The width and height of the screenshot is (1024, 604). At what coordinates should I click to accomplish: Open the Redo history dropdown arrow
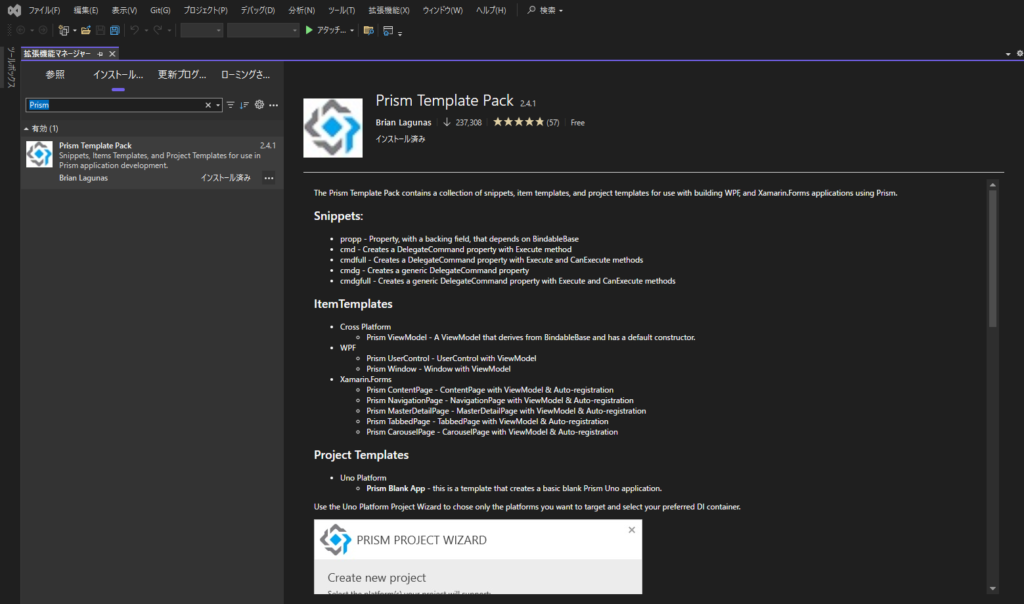pos(169,31)
